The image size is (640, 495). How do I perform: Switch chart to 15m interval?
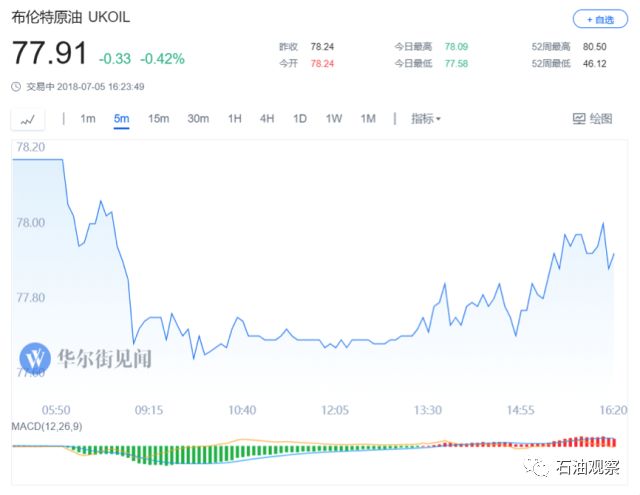(158, 119)
